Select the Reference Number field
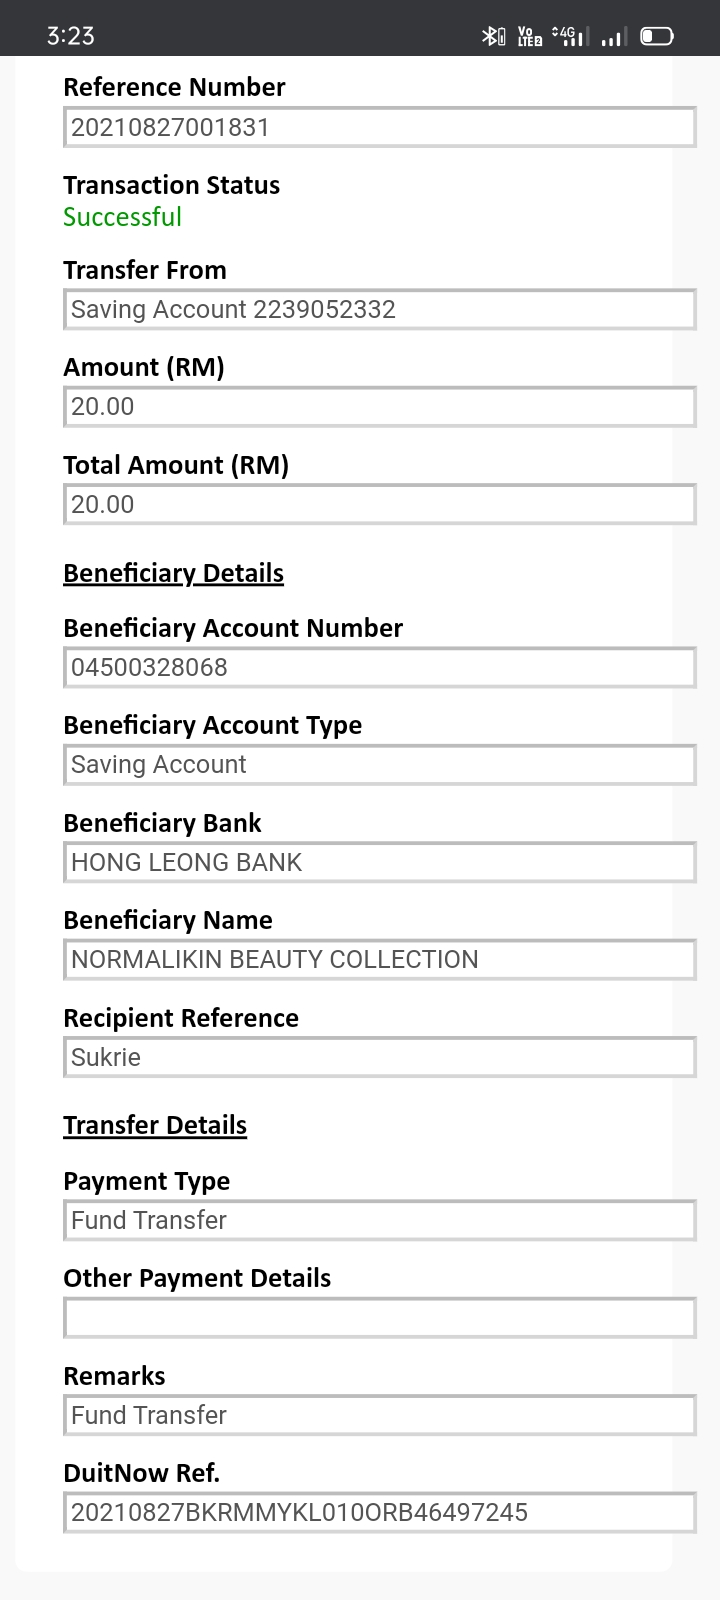720x1600 pixels. 380,127
